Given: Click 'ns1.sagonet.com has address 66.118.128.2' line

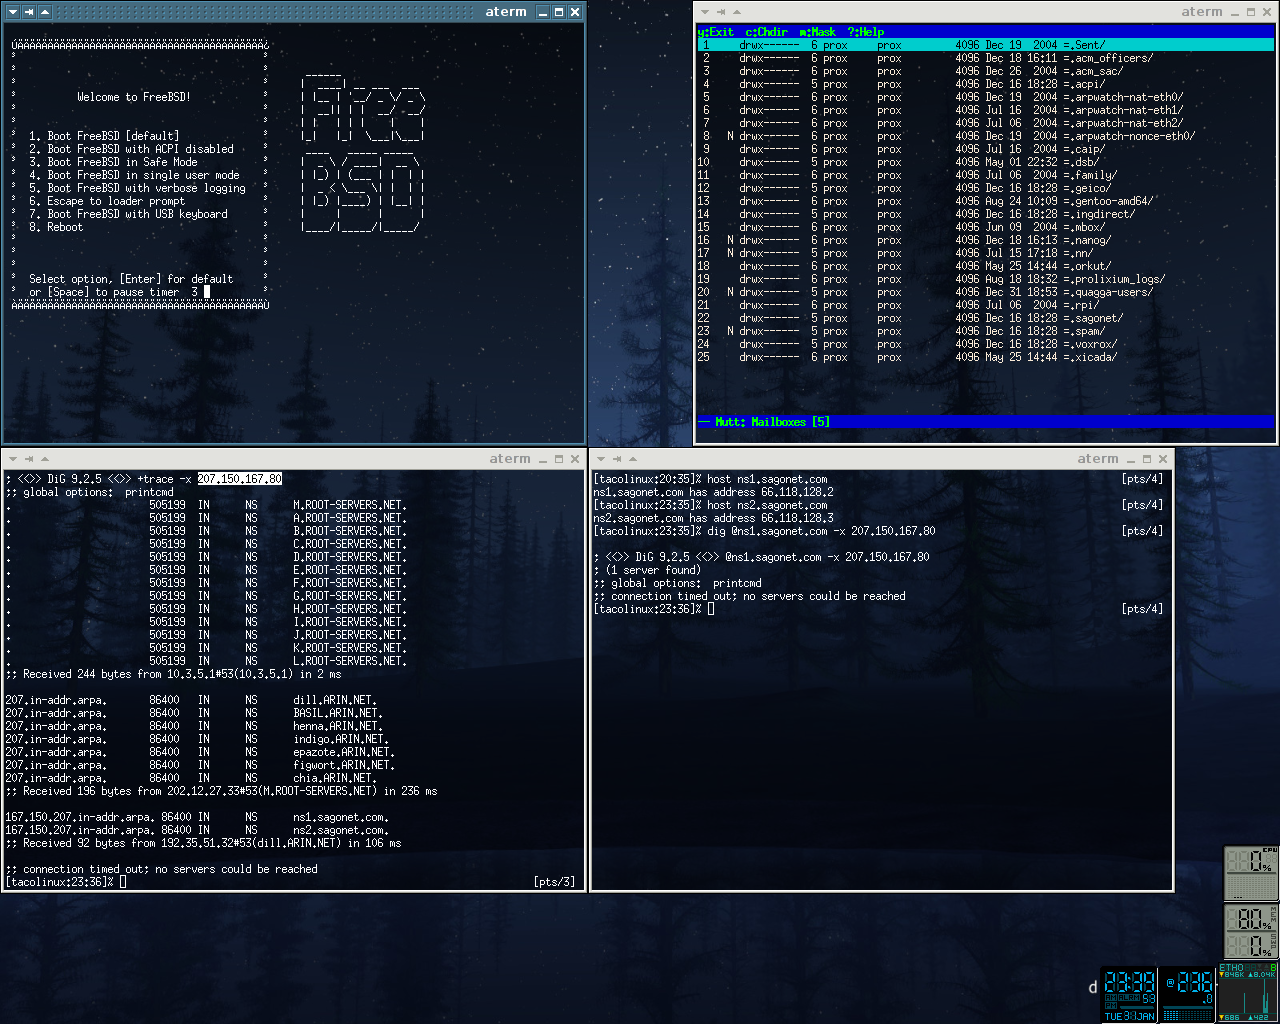Looking at the screenshot, I should 713,492.
